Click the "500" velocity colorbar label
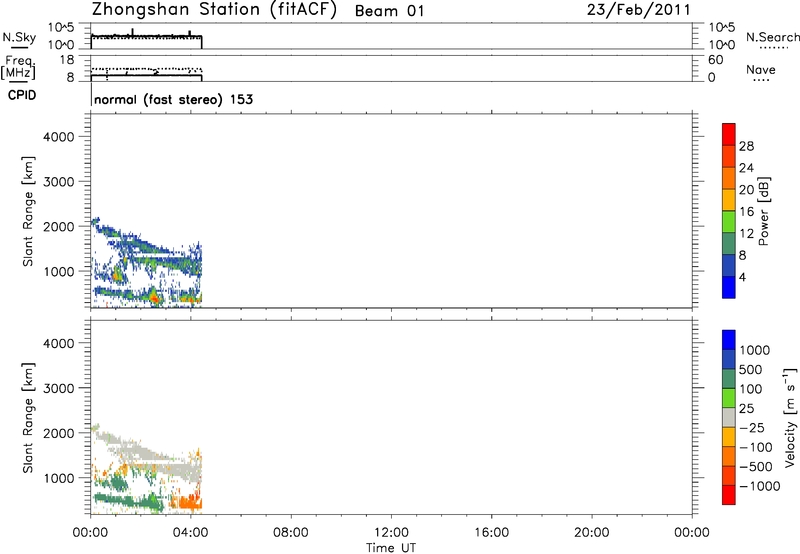800x554 pixels. [x=750, y=370]
